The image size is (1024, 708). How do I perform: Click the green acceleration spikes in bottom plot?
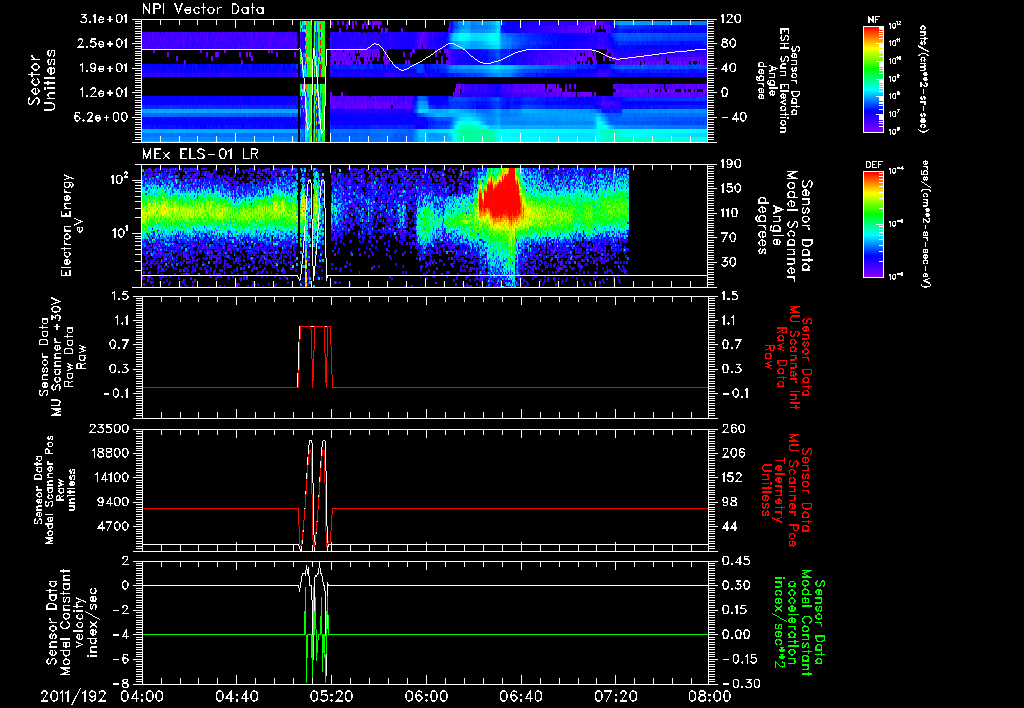(315, 637)
